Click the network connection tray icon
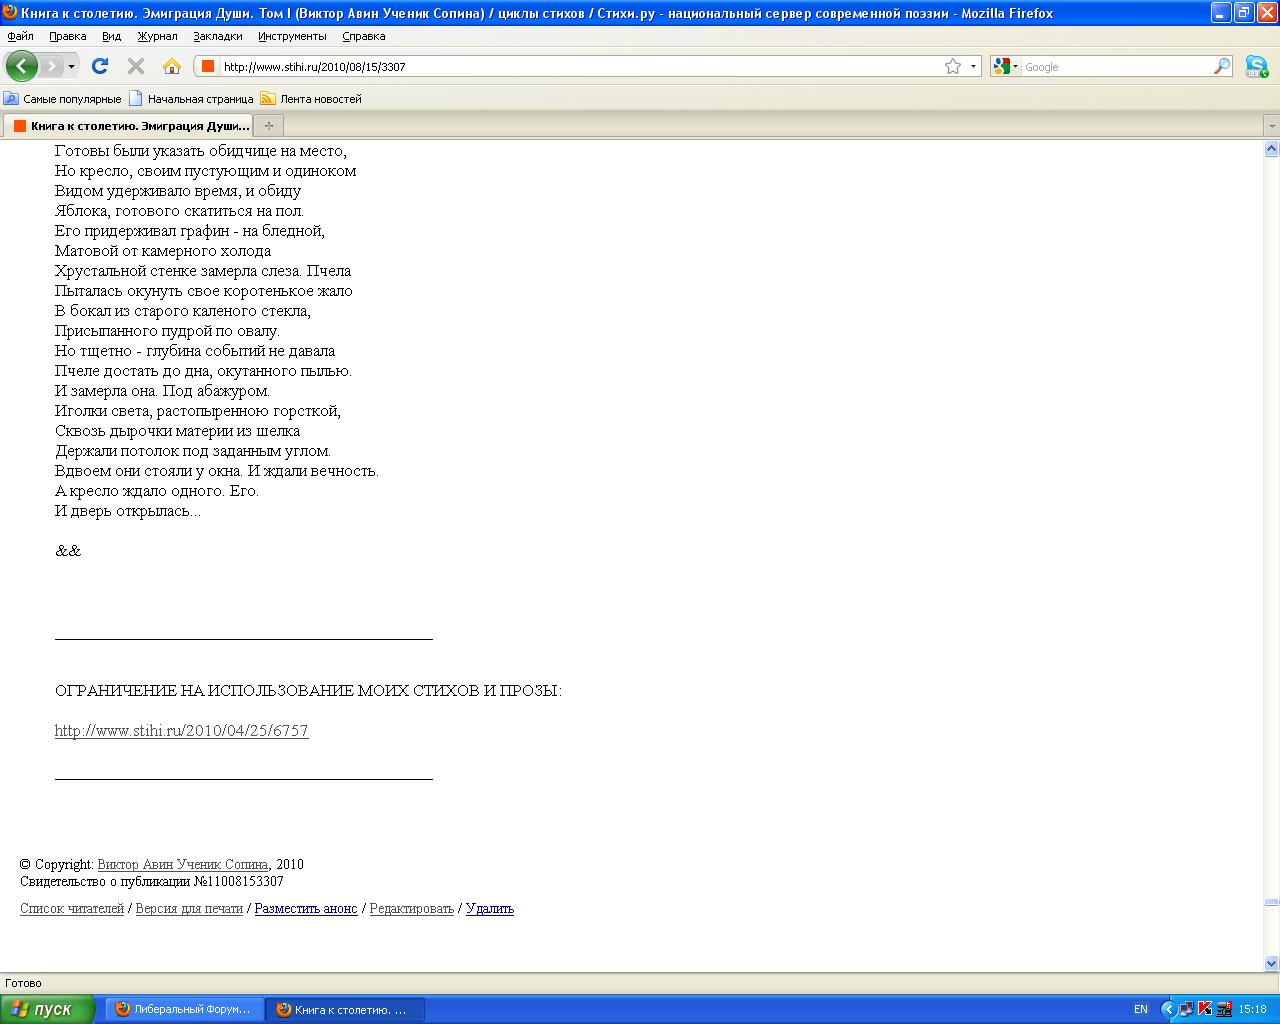Screen dimensions: 1280x1024 (x=1187, y=1010)
